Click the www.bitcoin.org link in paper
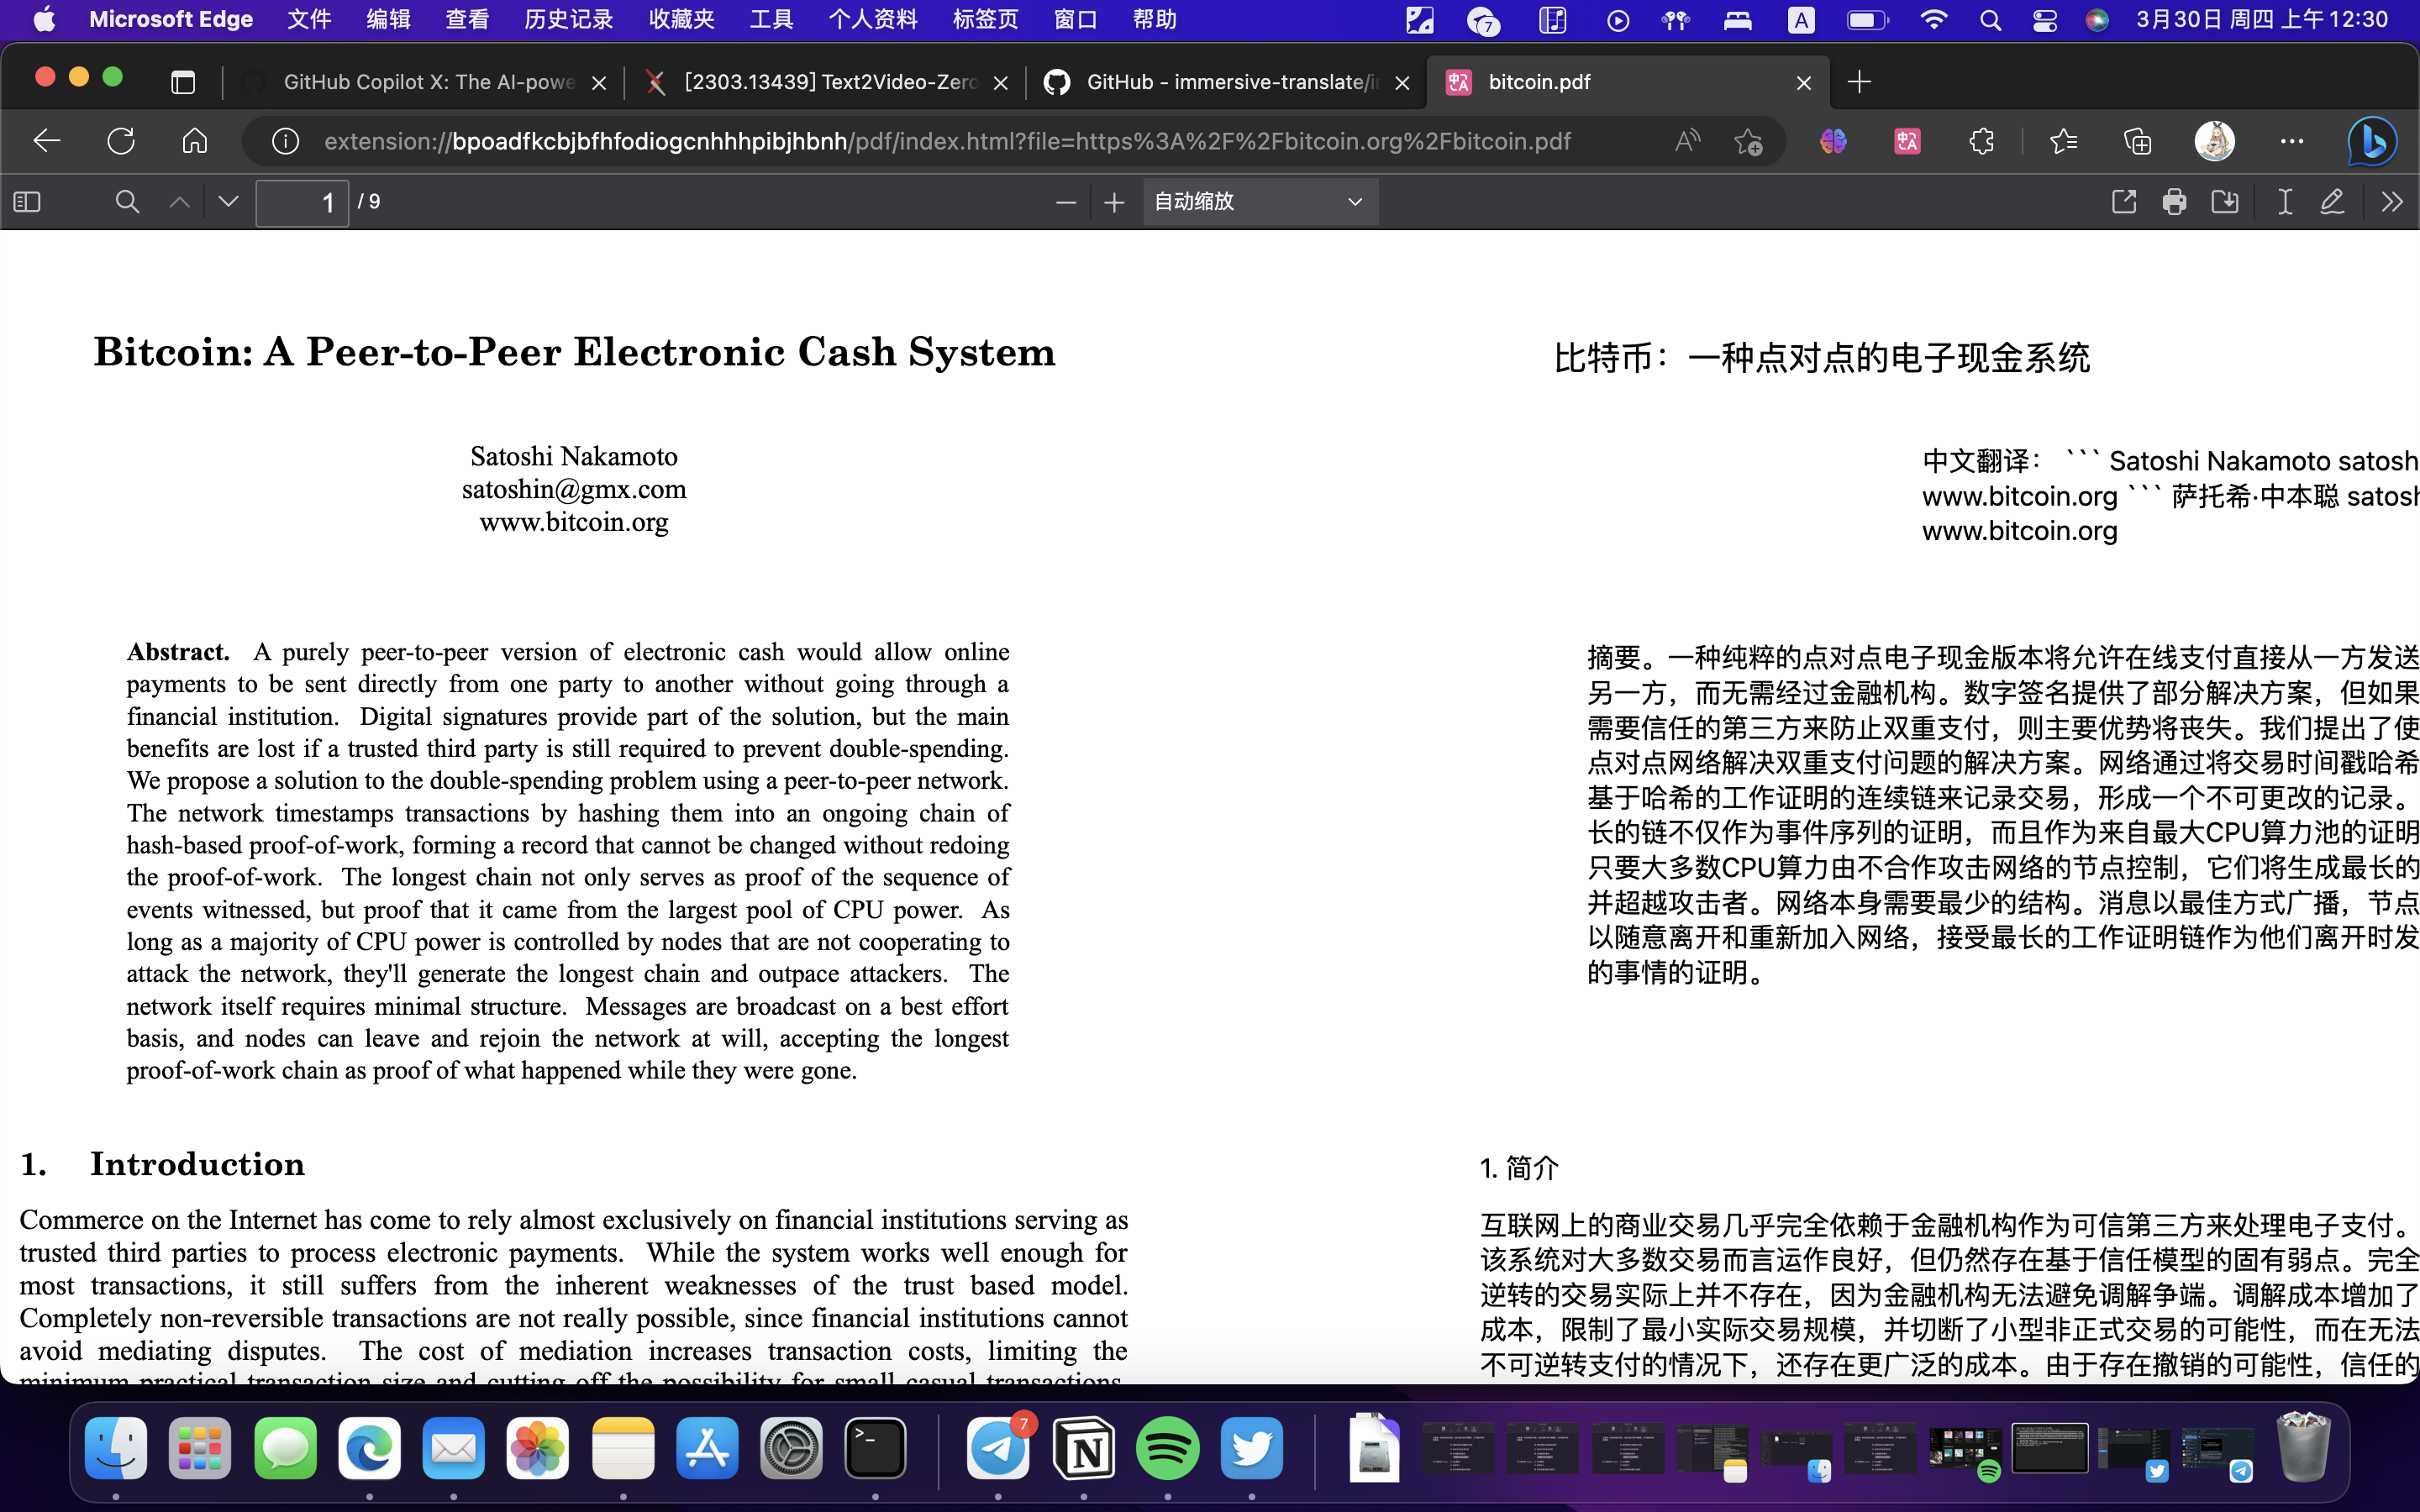Screen dimensions: 2420x1512 click(x=574, y=522)
